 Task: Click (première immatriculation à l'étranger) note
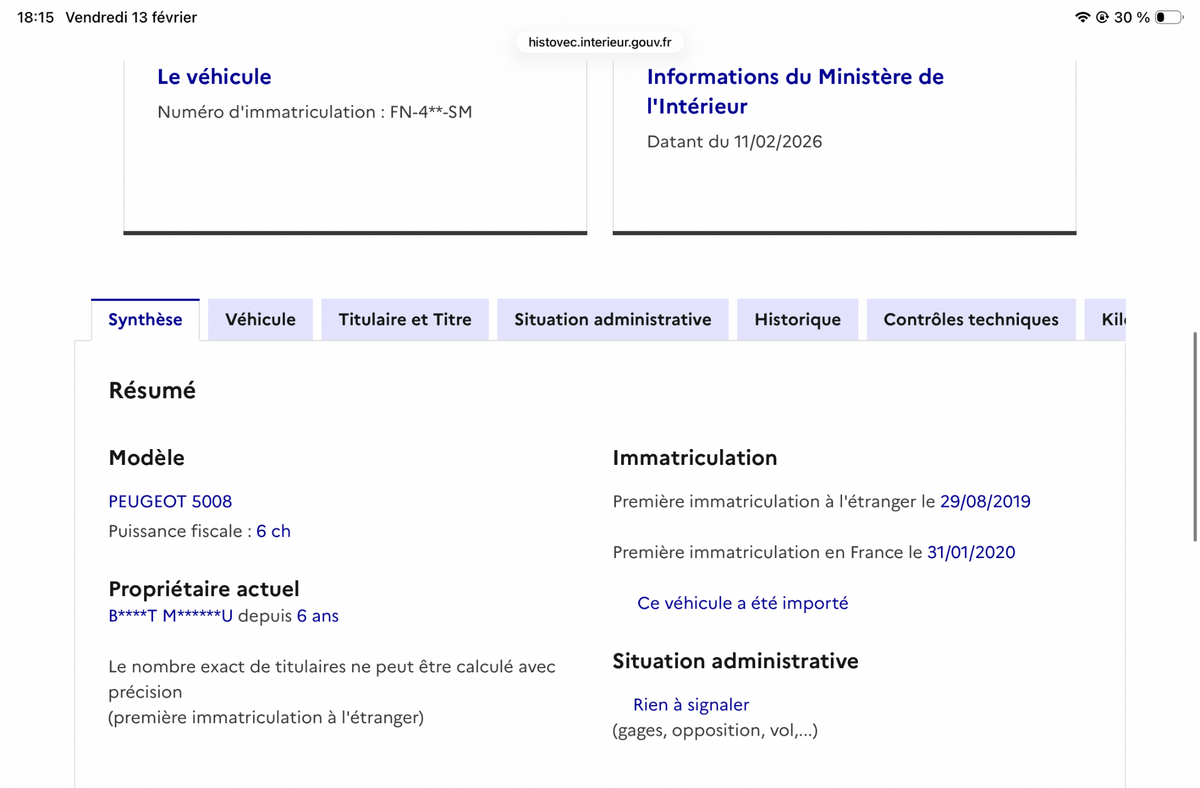(266, 717)
